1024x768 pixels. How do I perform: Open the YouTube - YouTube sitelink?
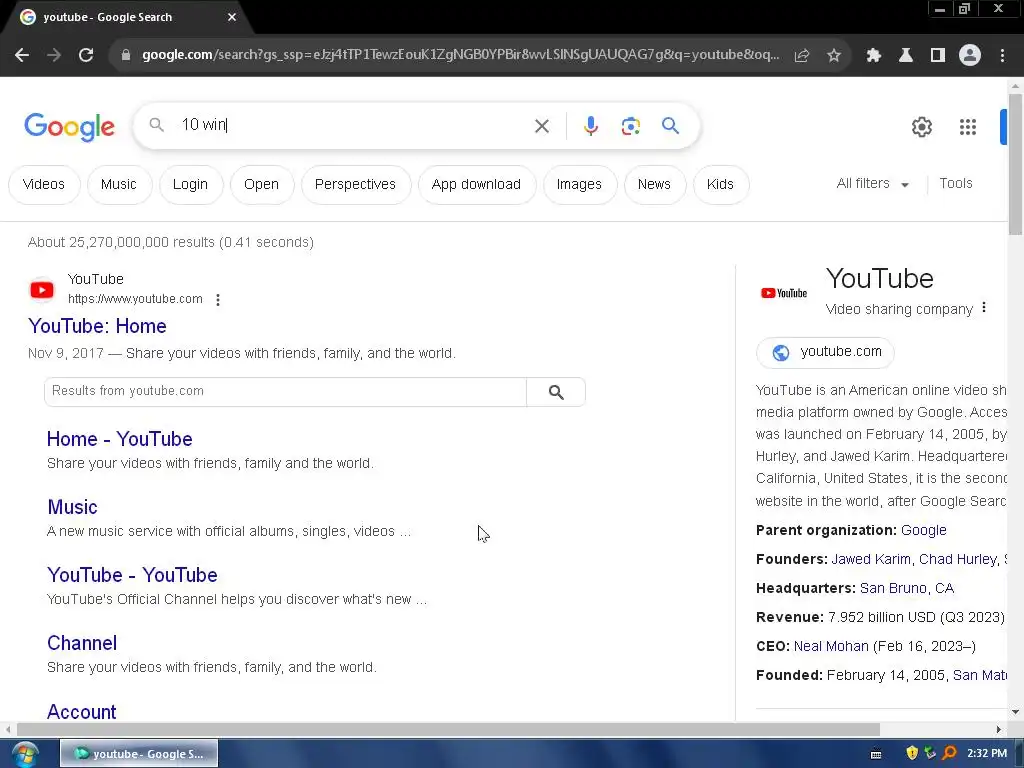[x=132, y=575]
